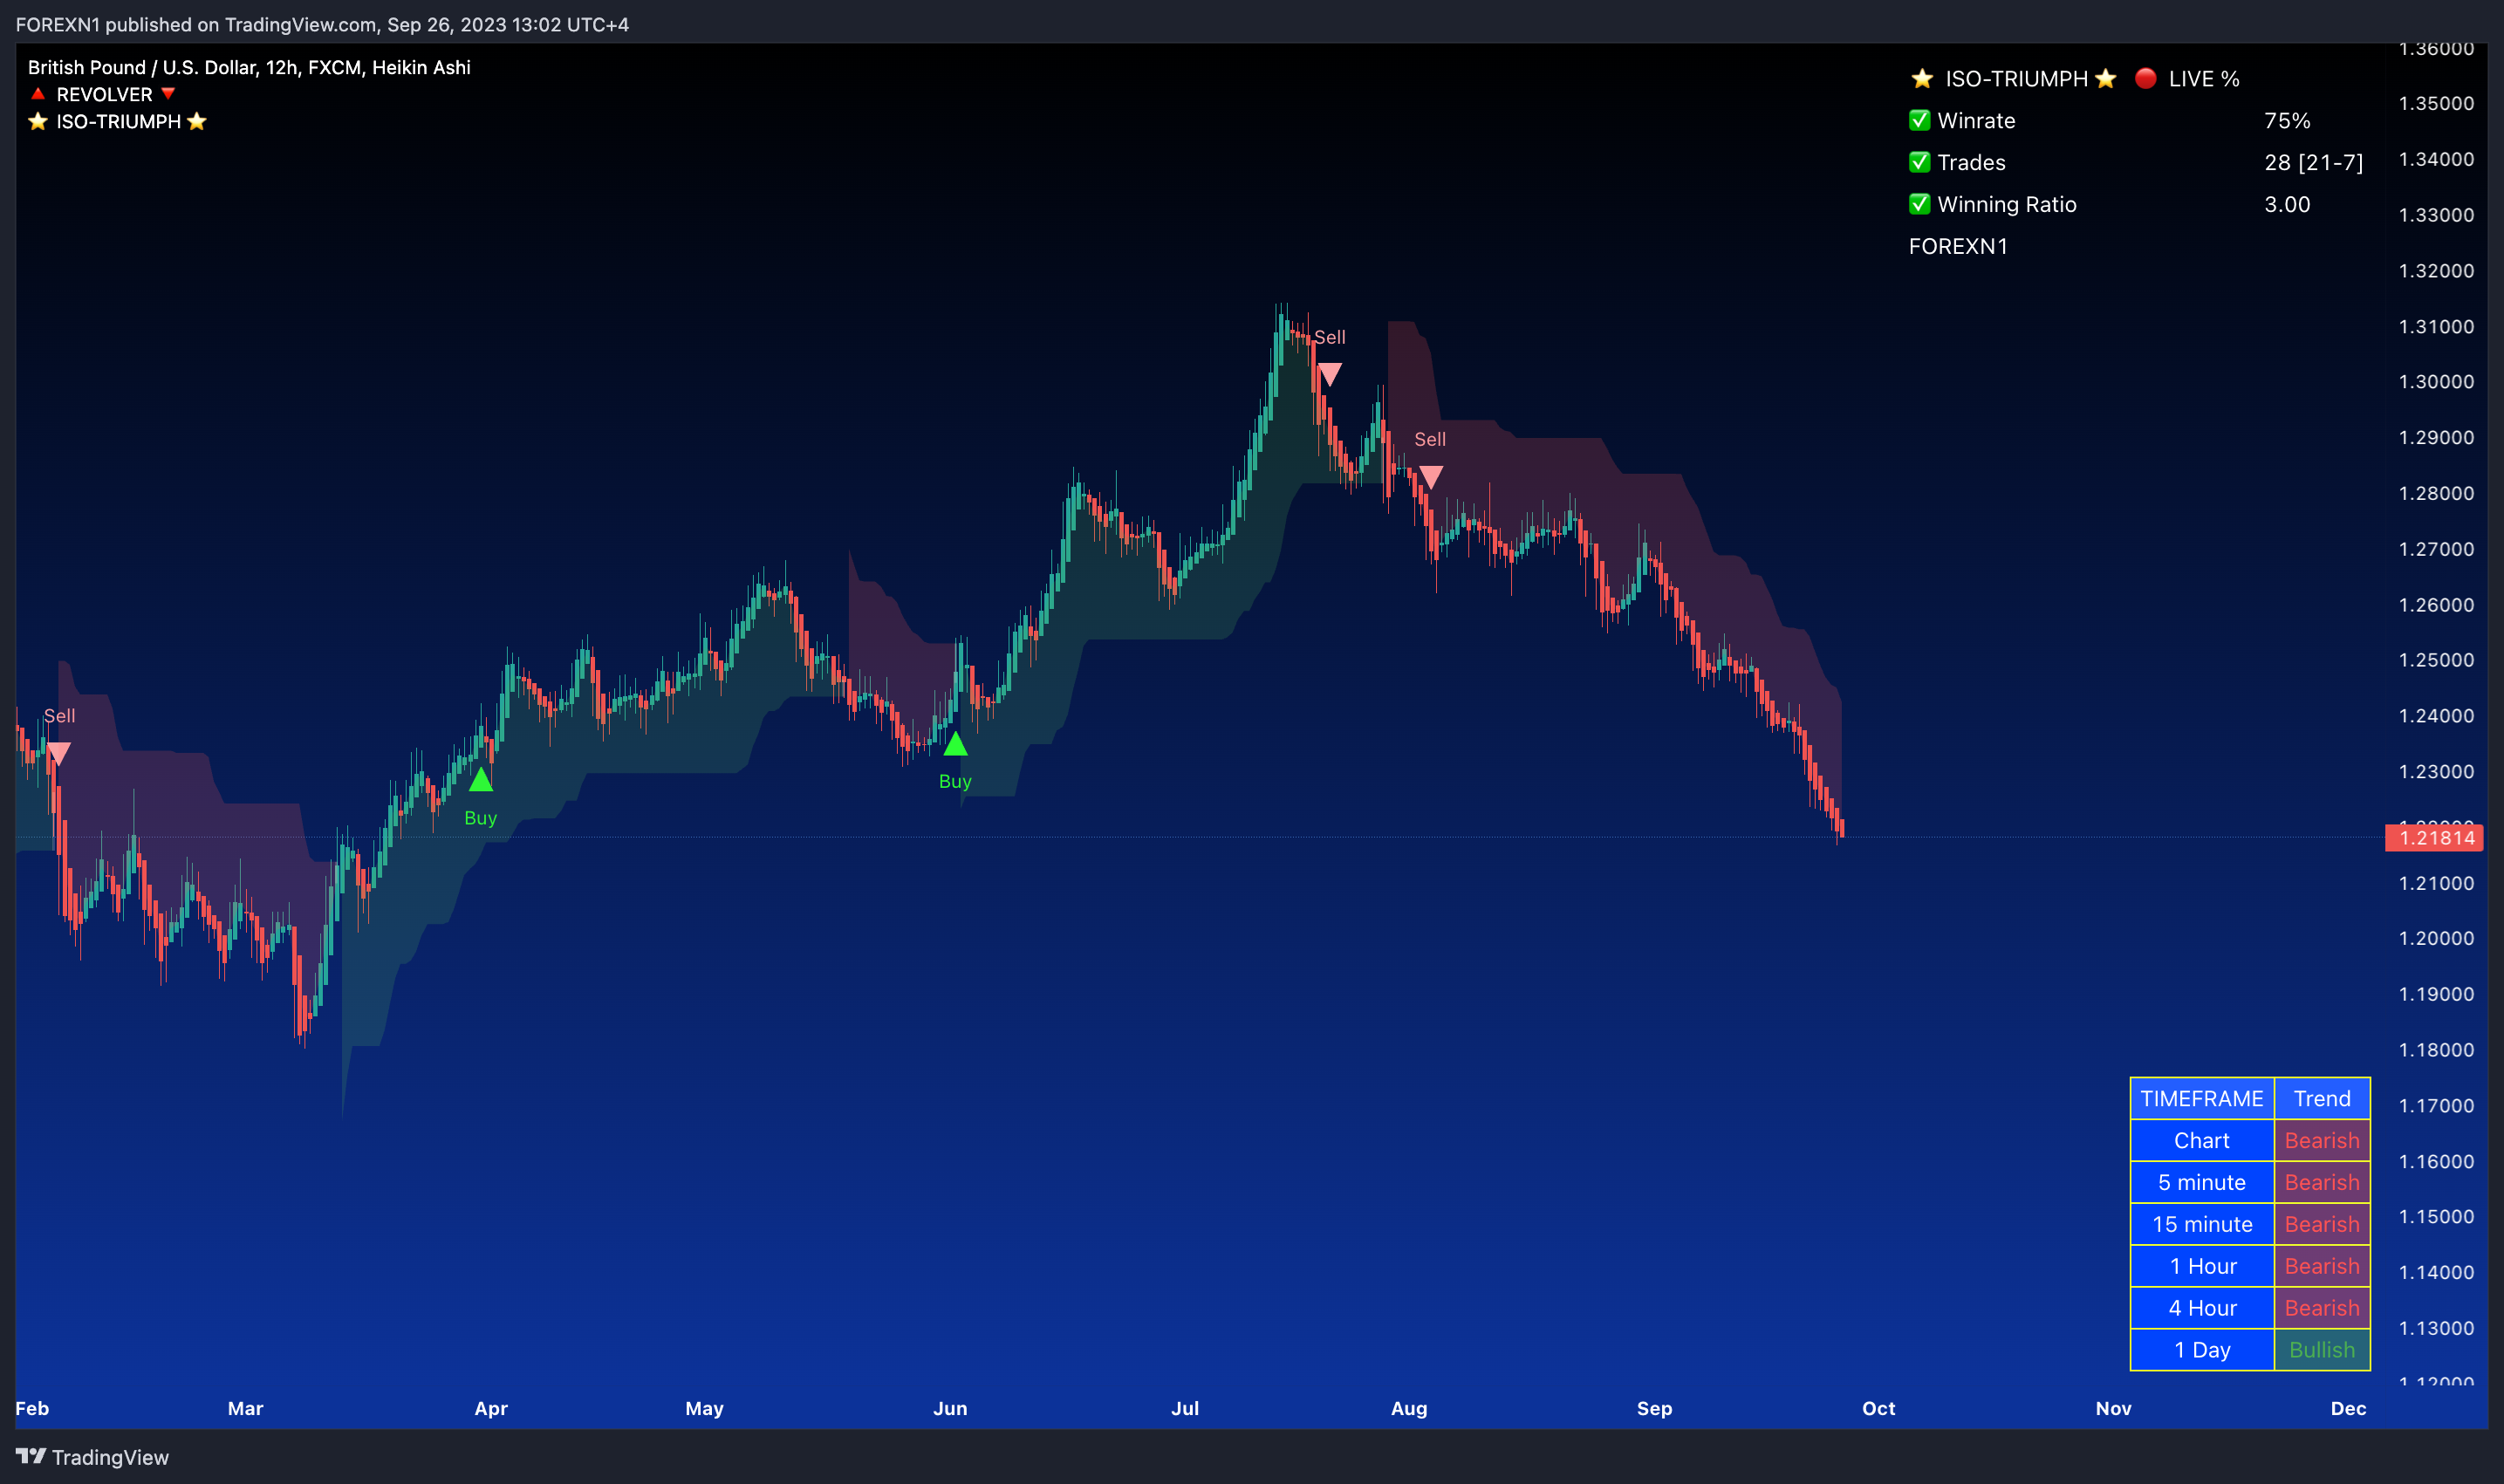Viewport: 2504px width, 1484px height.
Task: Click the green check beside Winning Ratio
Action: (1919, 204)
